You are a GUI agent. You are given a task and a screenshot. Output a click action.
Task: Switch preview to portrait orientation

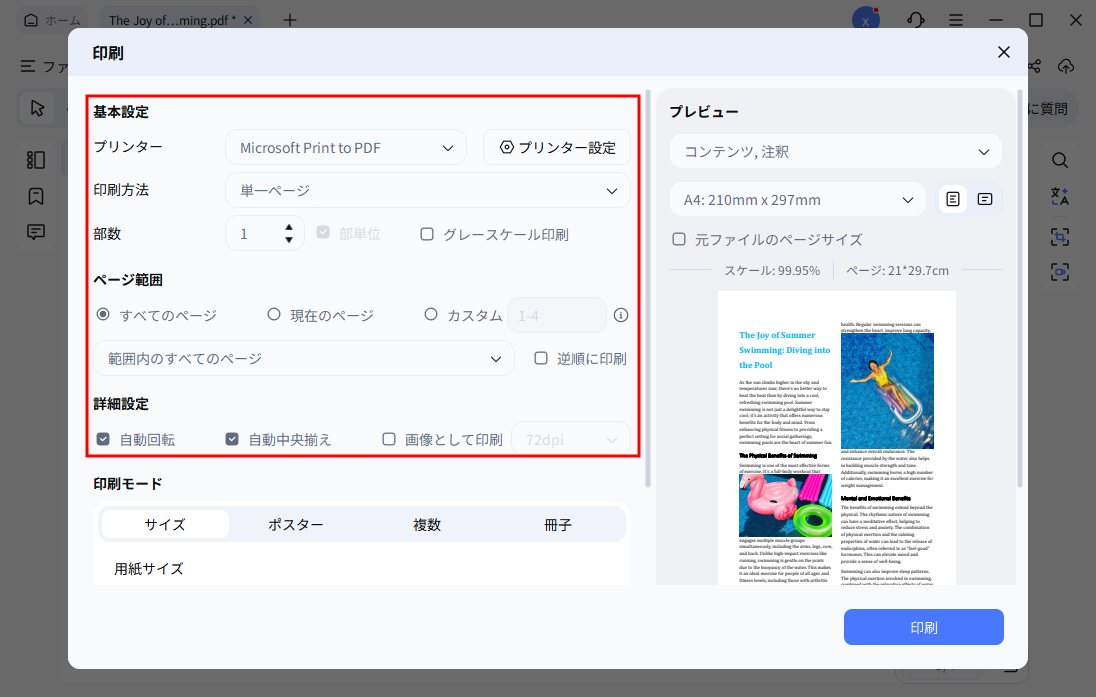[x=952, y=198]
